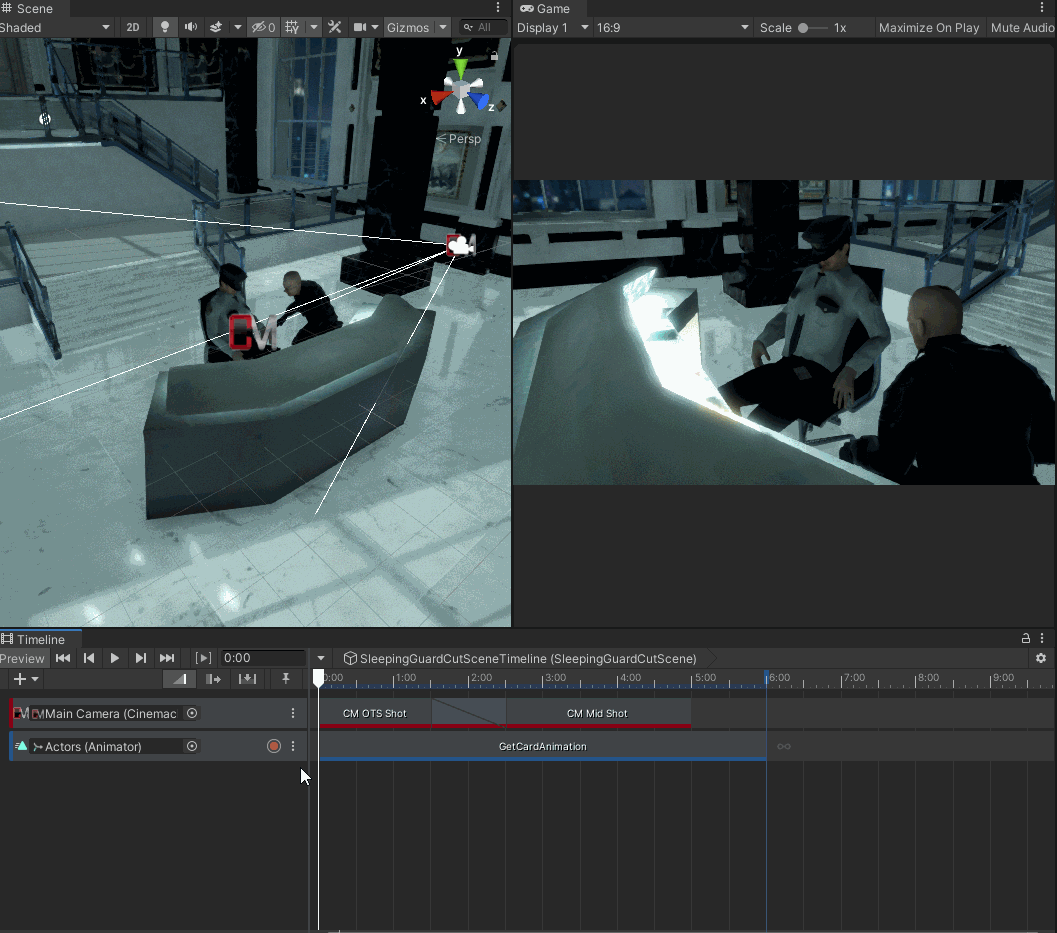This screenshot has width=1057, height=933.
Task: Open the Shaded draw mode dropdown
Action: 55,28
